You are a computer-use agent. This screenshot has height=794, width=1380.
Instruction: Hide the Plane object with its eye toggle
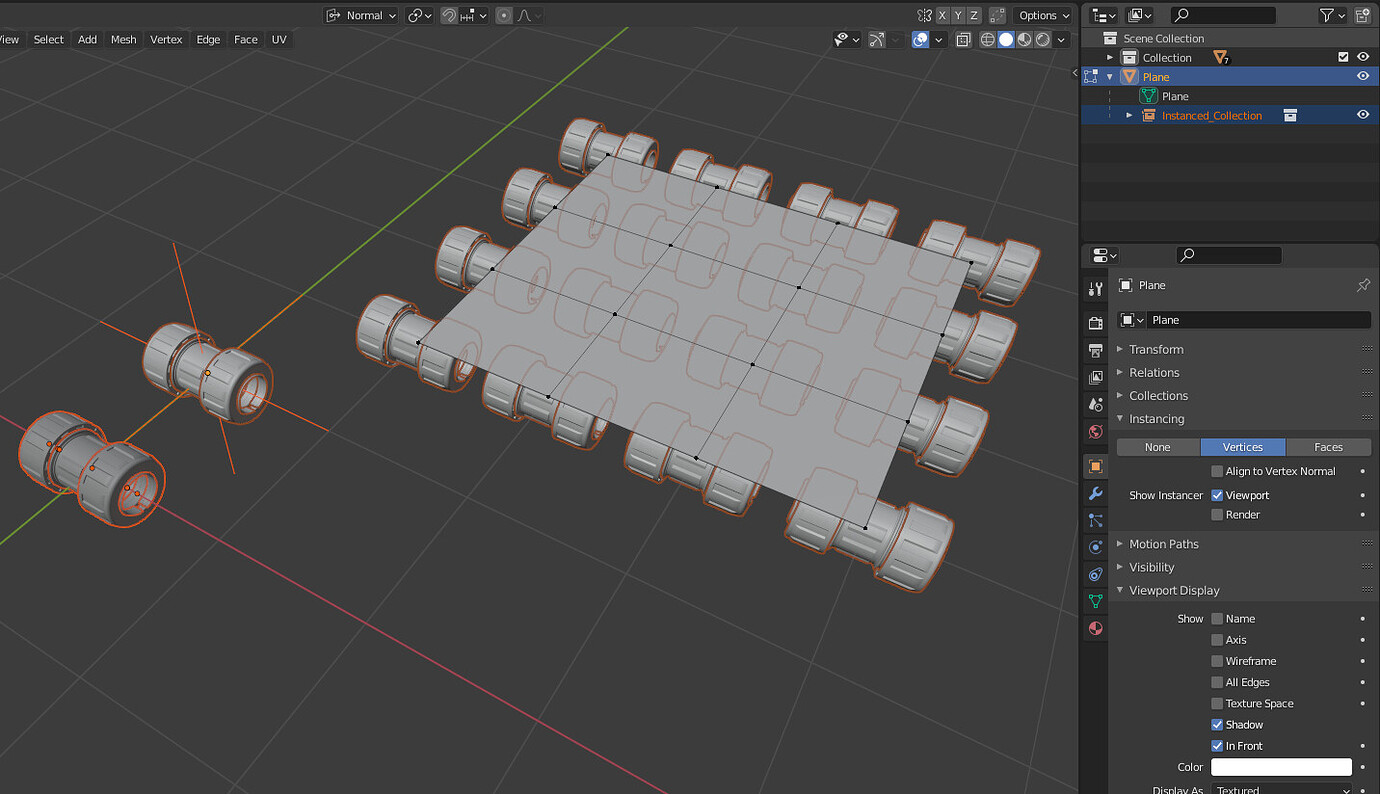coord(1363,76)
